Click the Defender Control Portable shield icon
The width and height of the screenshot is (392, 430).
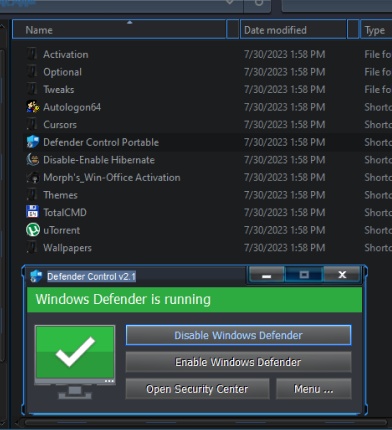(x=33, y=142)
